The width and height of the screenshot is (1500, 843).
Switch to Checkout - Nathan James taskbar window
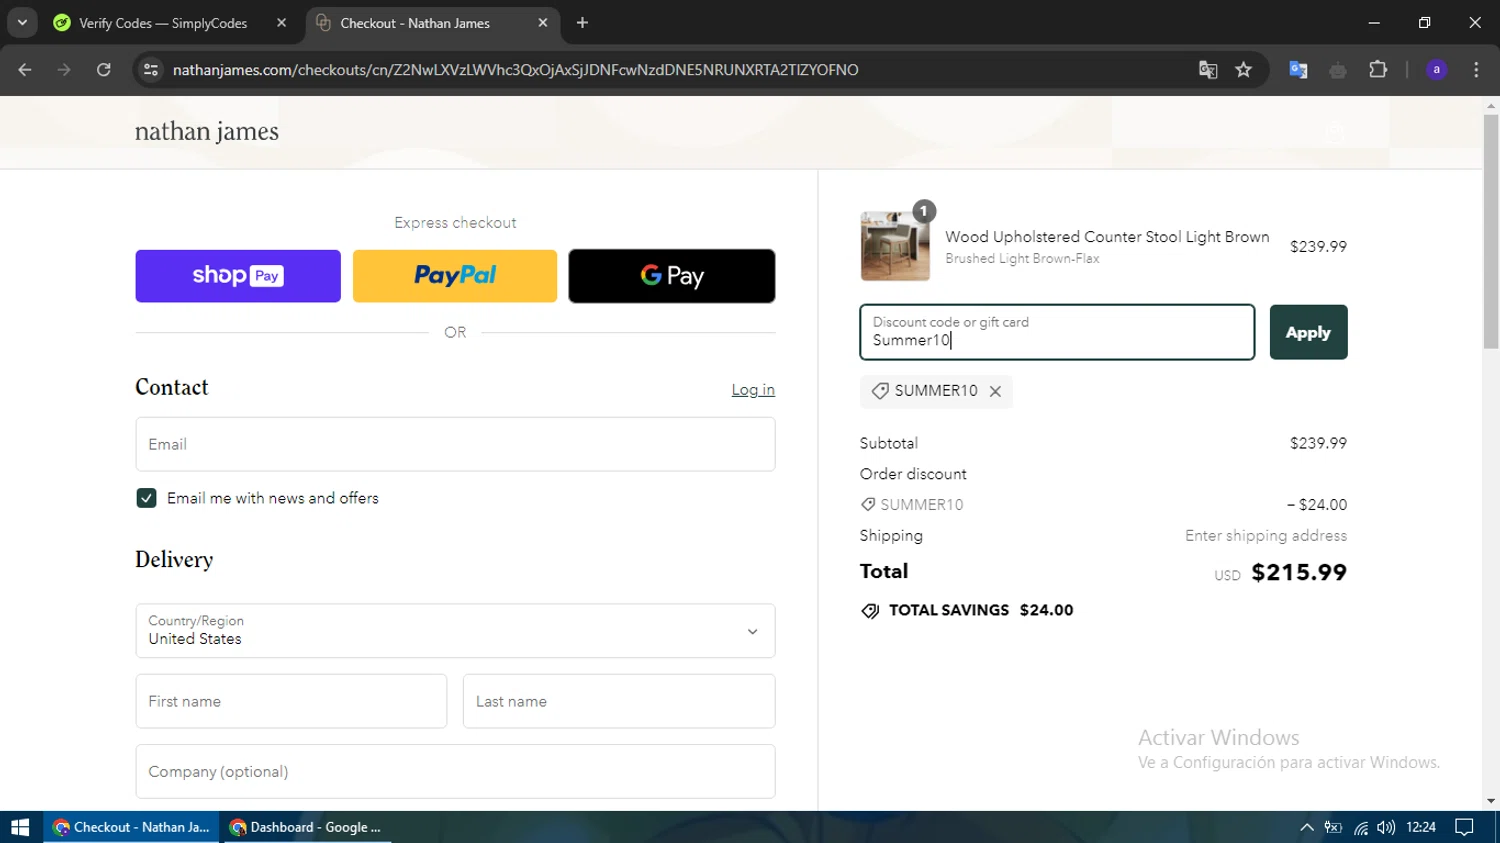pos(132,827)
